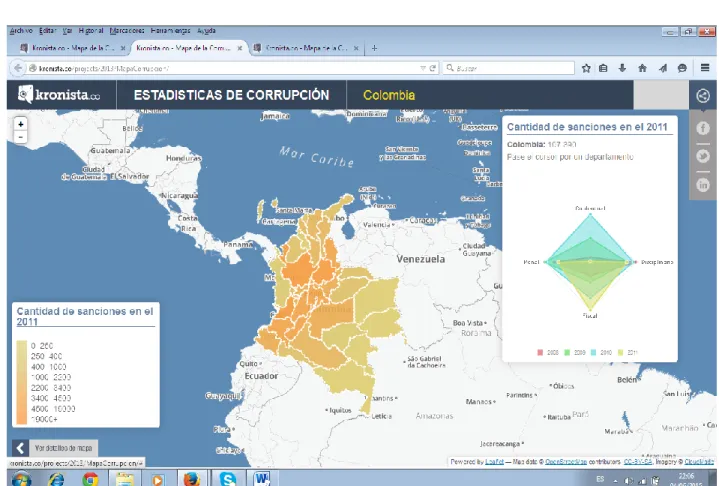Image resolution: width=719 pixels, height=486 pixels.
Task: Click the Venezuela label on the map
Action: [x=420, y=259]
